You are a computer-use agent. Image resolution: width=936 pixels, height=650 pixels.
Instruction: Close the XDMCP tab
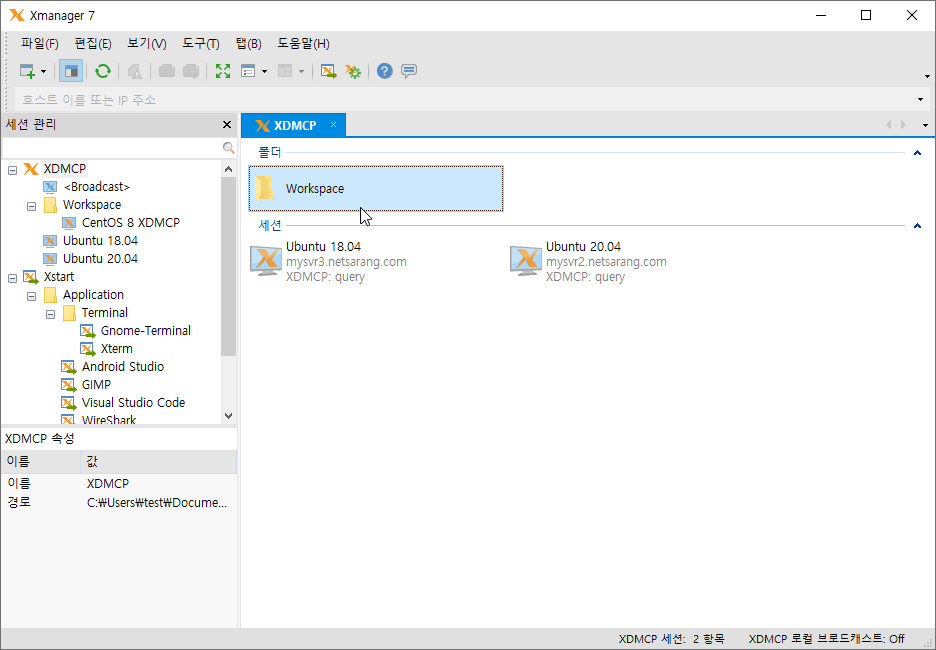[334, 125]
